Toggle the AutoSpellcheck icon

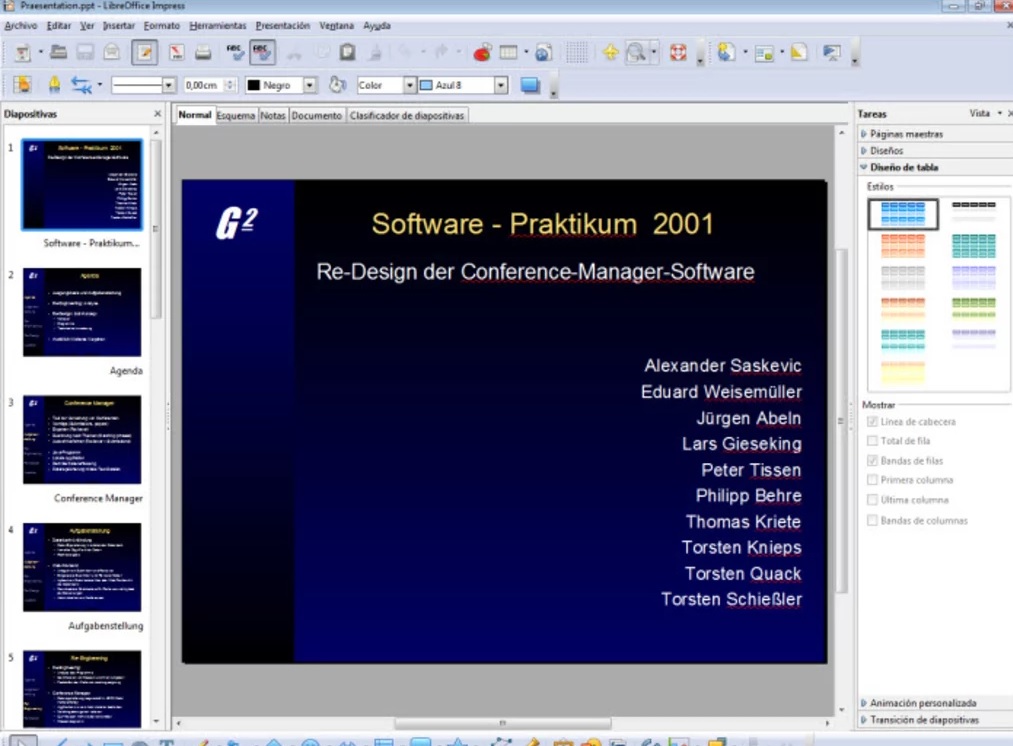point(262,52)
